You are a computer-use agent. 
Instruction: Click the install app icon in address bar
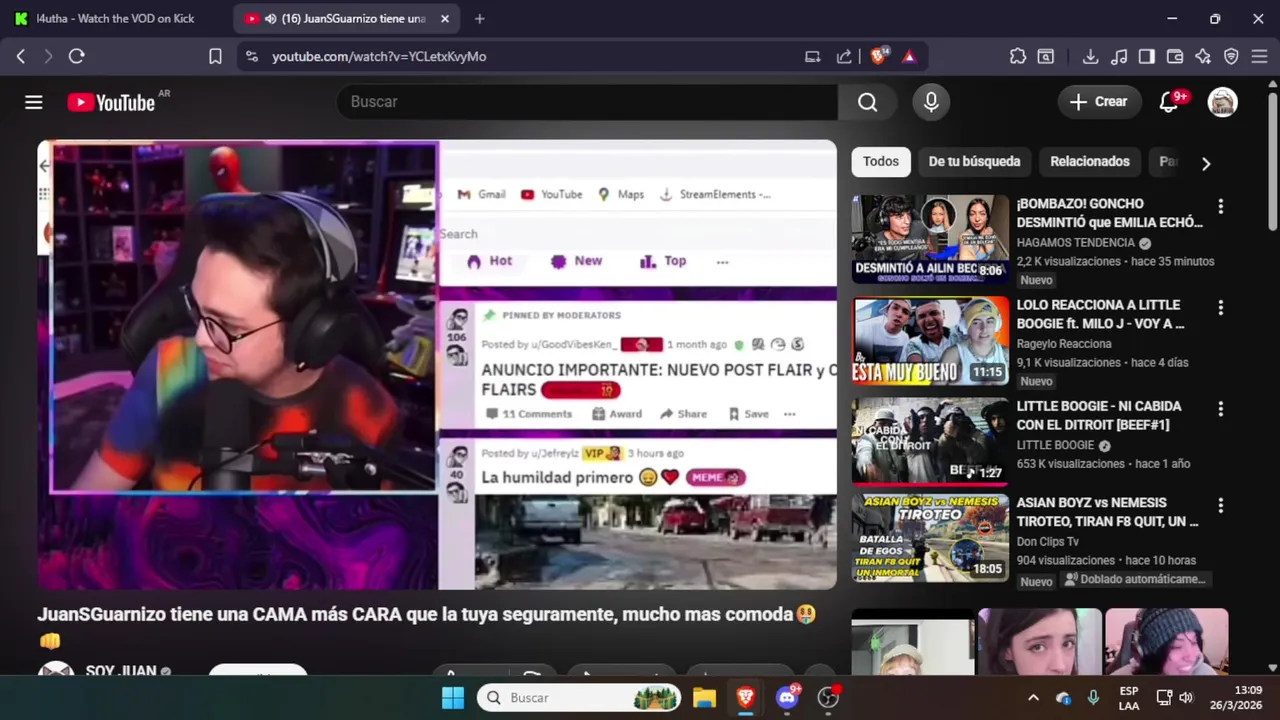813,57
